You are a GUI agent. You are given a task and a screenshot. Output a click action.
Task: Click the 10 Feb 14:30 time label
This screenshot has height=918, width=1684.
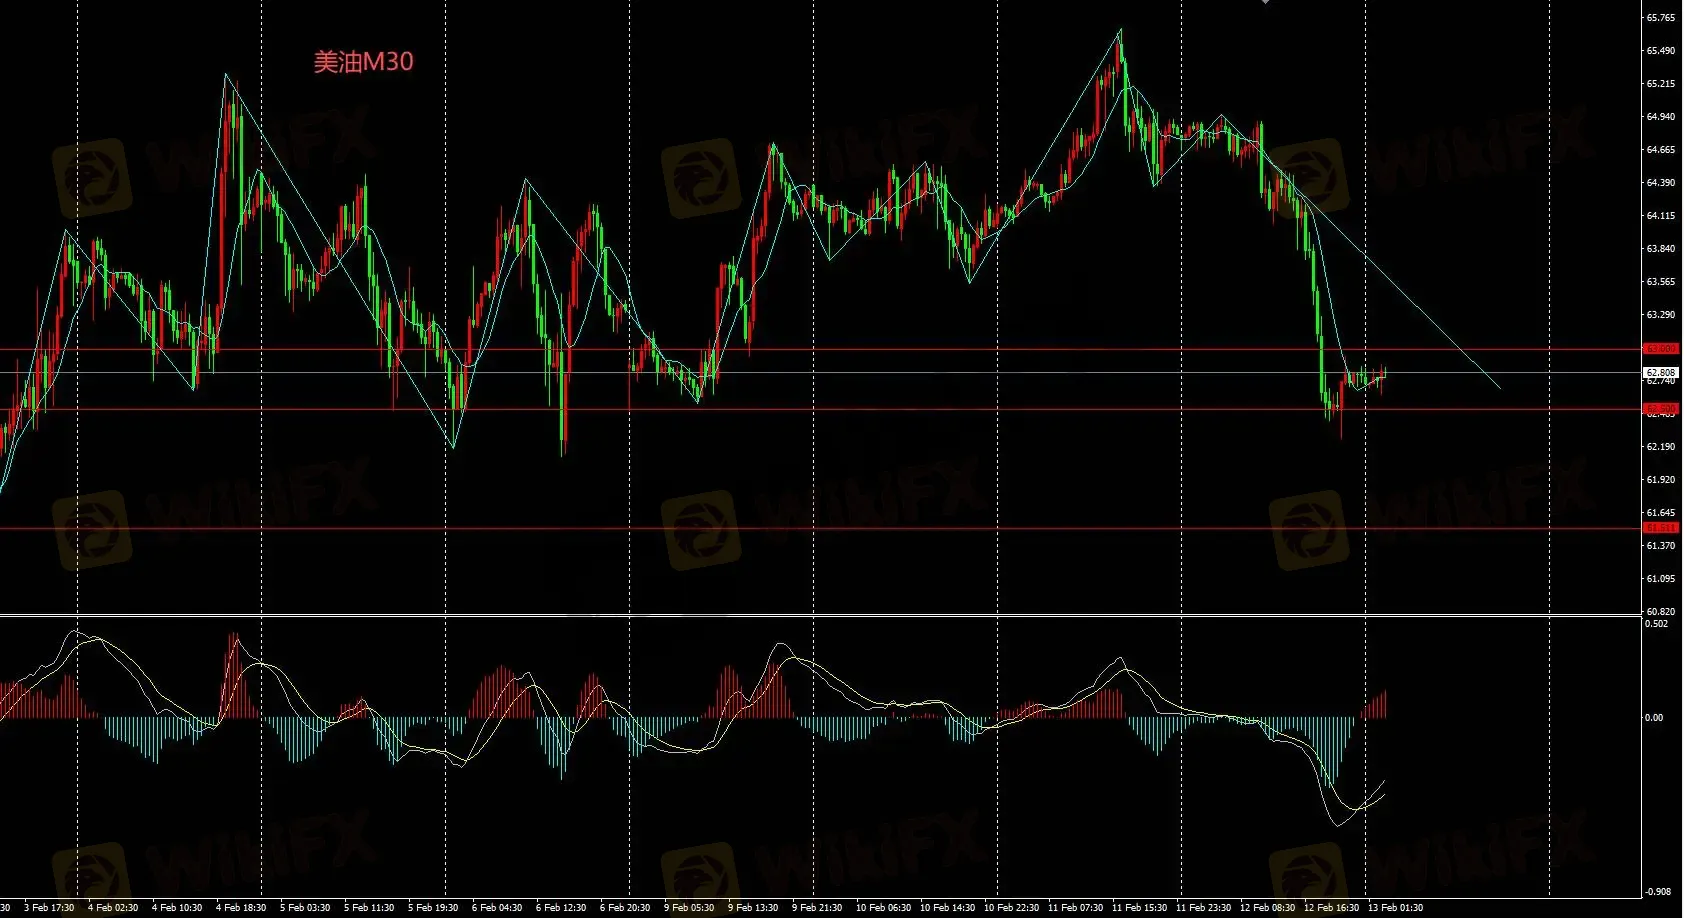(x=947, y=908)
